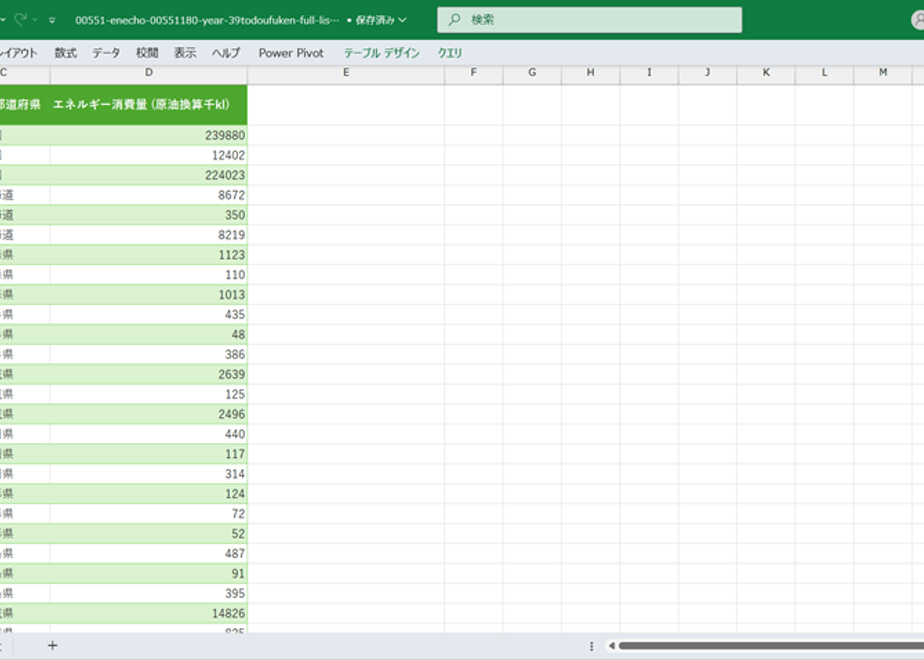The image size is (924, 660).
Task: Select column I header
Action: pos(649,72)
